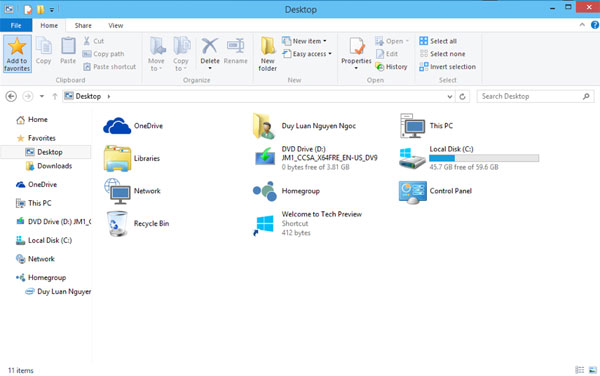Open file History from ribbon
Viewport: 600px width, 376px height.
pyautogui.click(x=391, y=67)
